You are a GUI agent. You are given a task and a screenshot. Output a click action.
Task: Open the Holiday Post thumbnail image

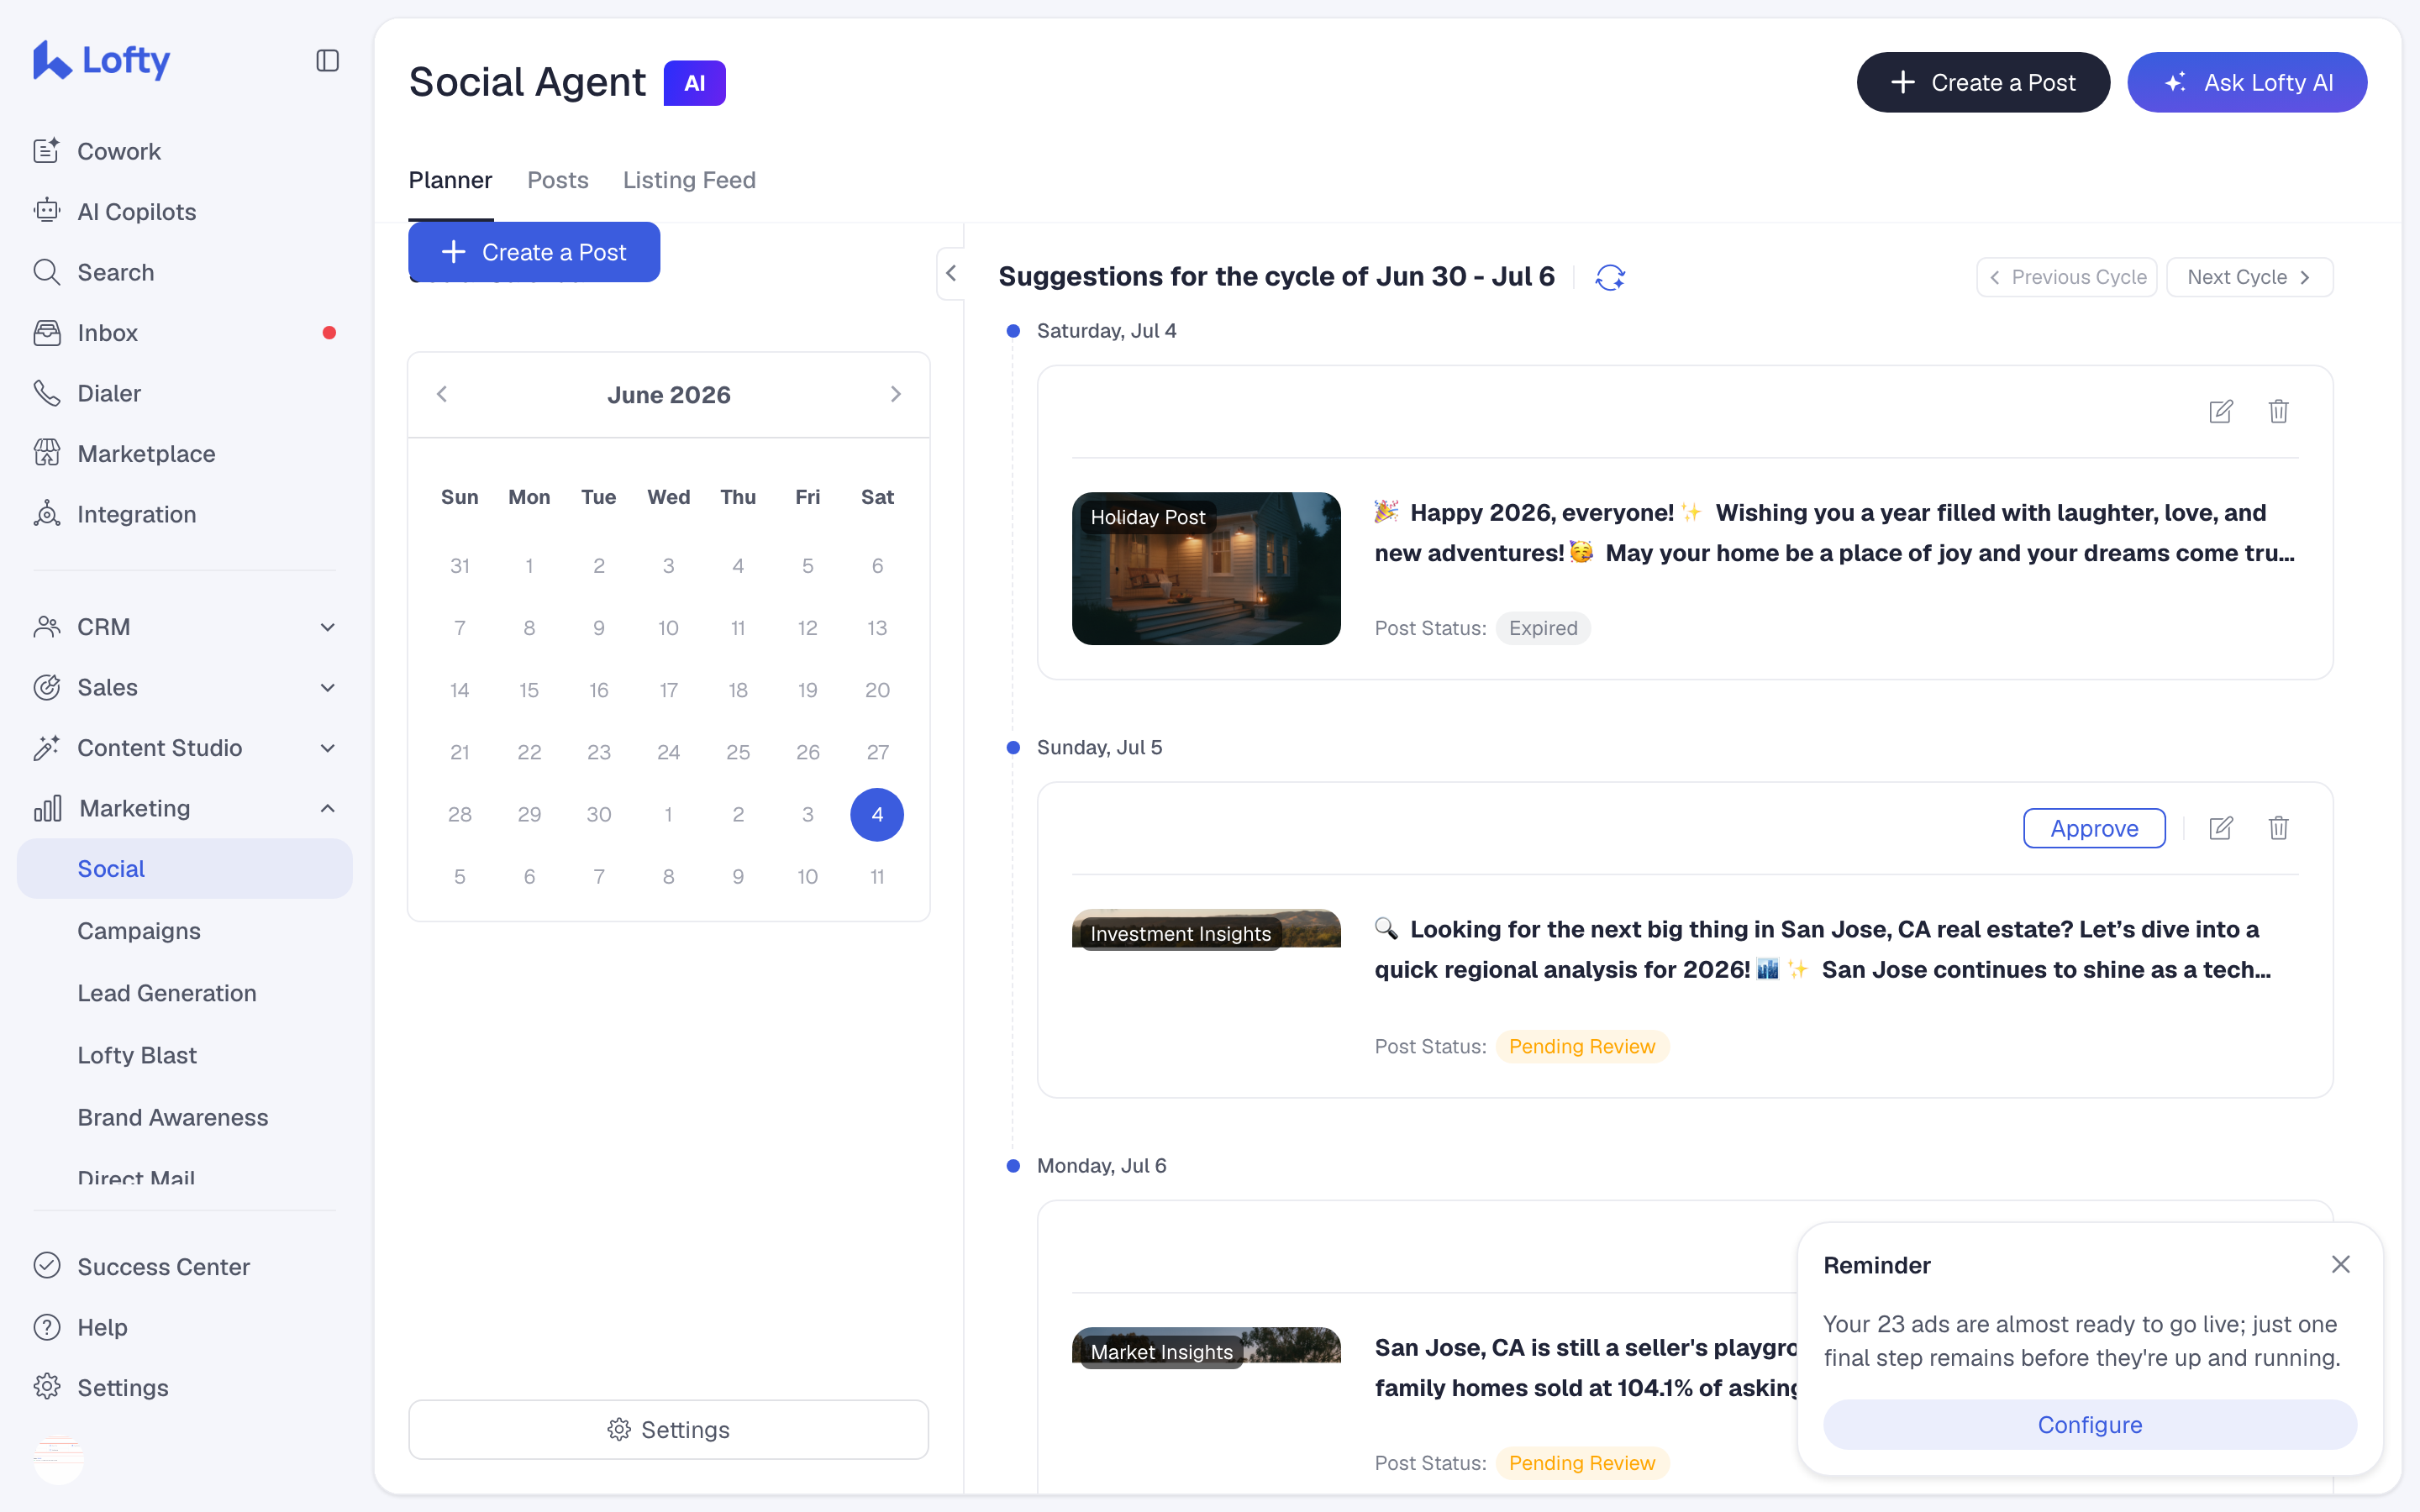coord(1206,568)
